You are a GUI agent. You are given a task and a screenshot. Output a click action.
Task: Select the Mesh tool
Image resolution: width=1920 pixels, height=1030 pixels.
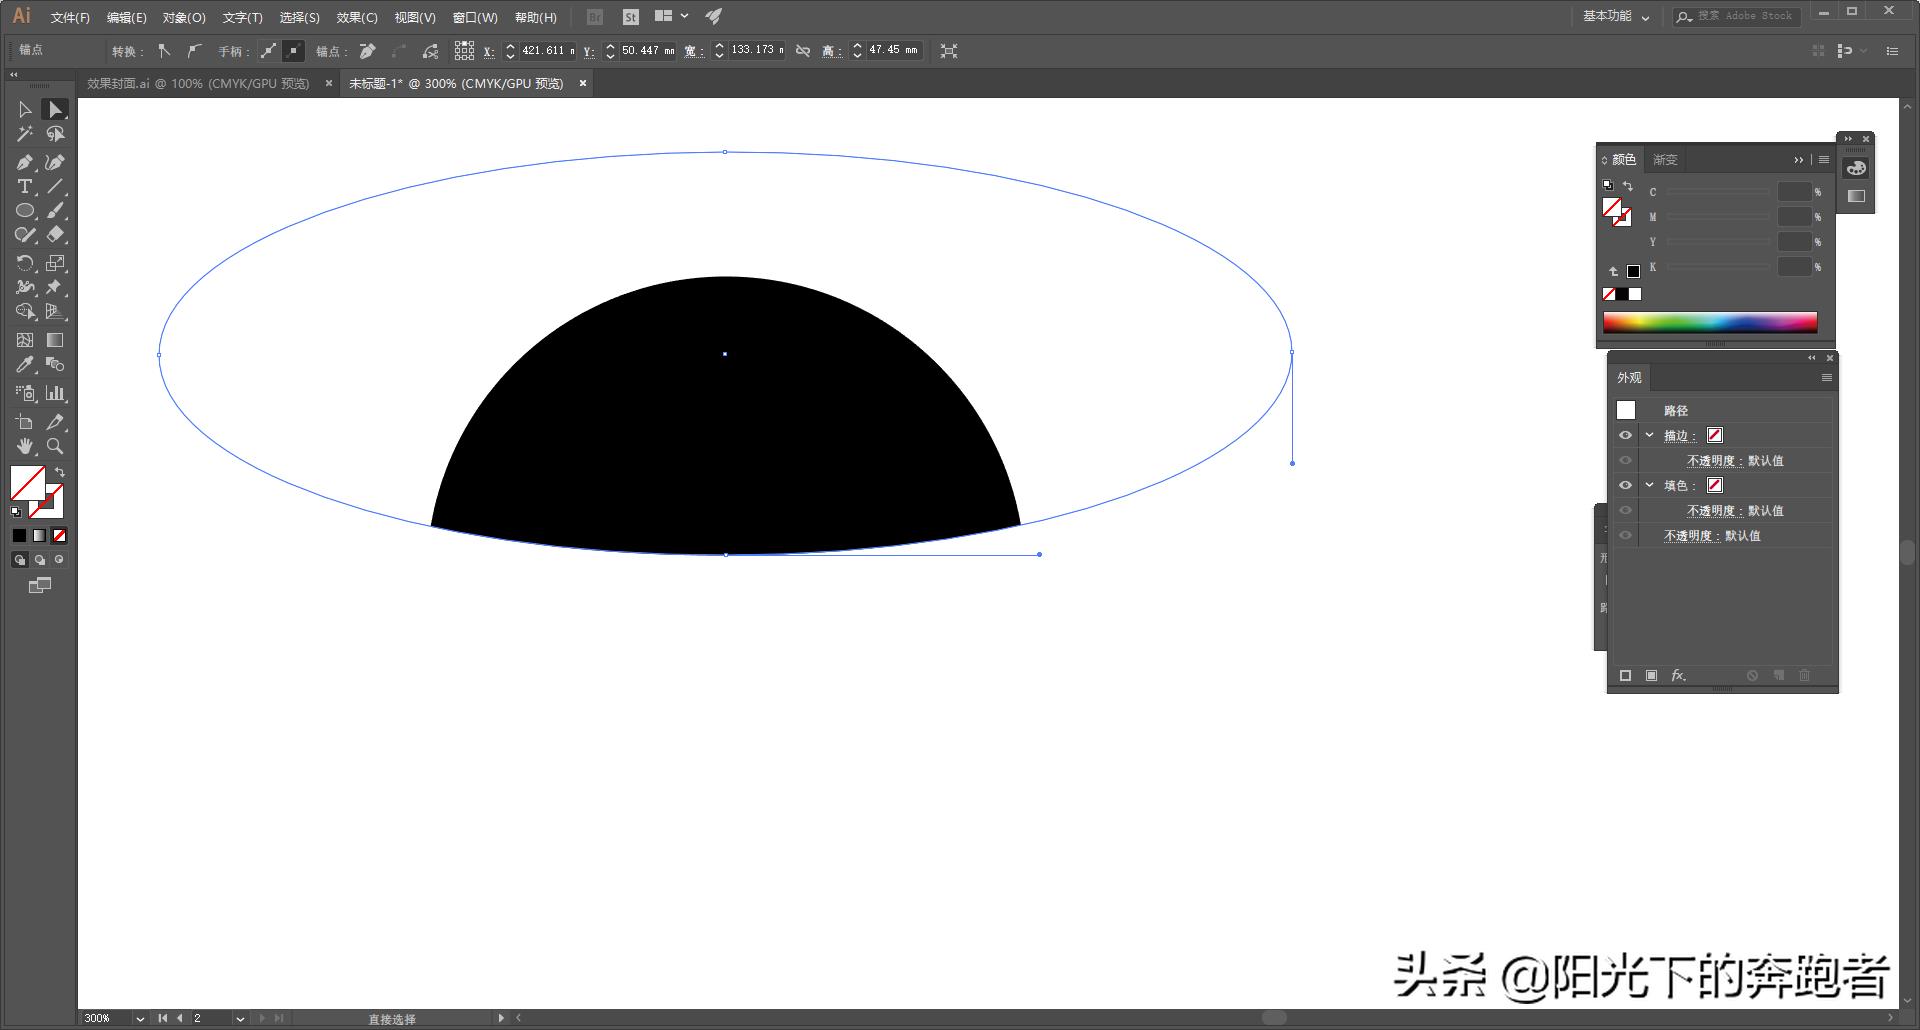tap(25, 340)
